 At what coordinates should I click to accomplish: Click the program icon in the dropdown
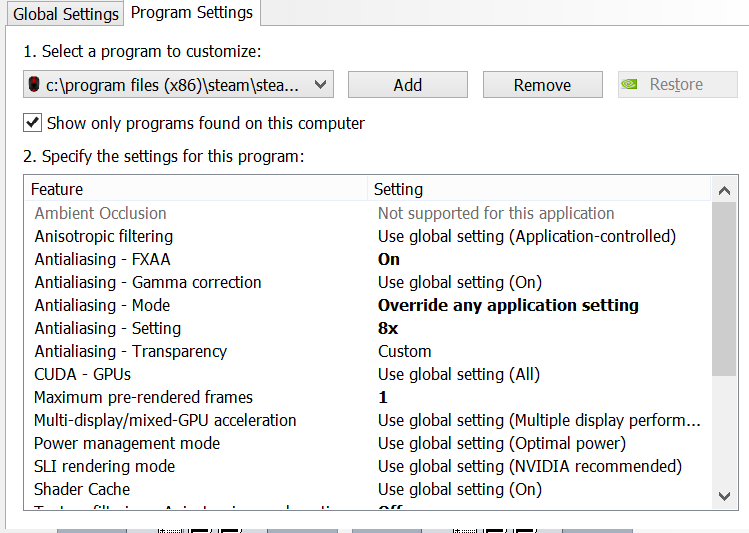pos(34,85)
